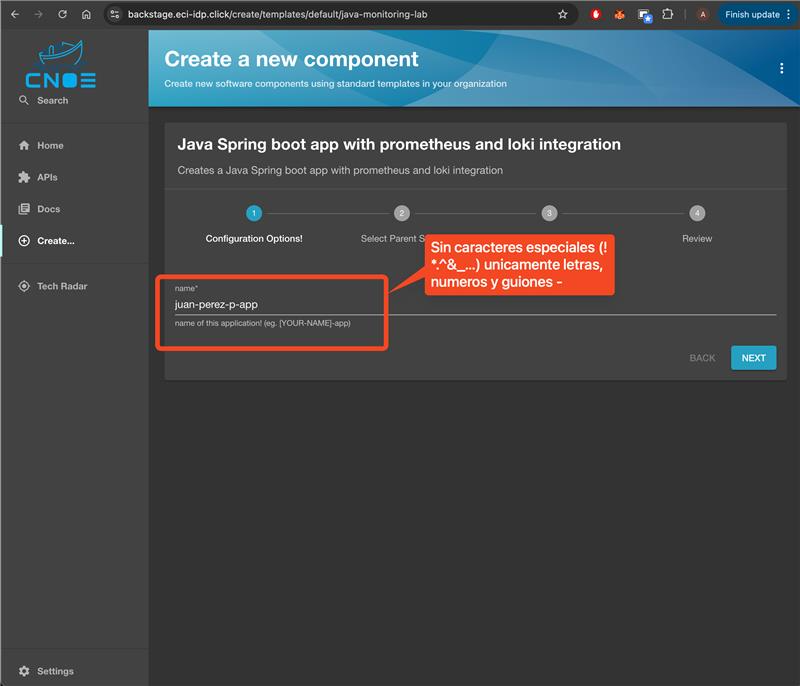800x686 pixels.
Task: Reload the browser page
Action: coord(62,15)
